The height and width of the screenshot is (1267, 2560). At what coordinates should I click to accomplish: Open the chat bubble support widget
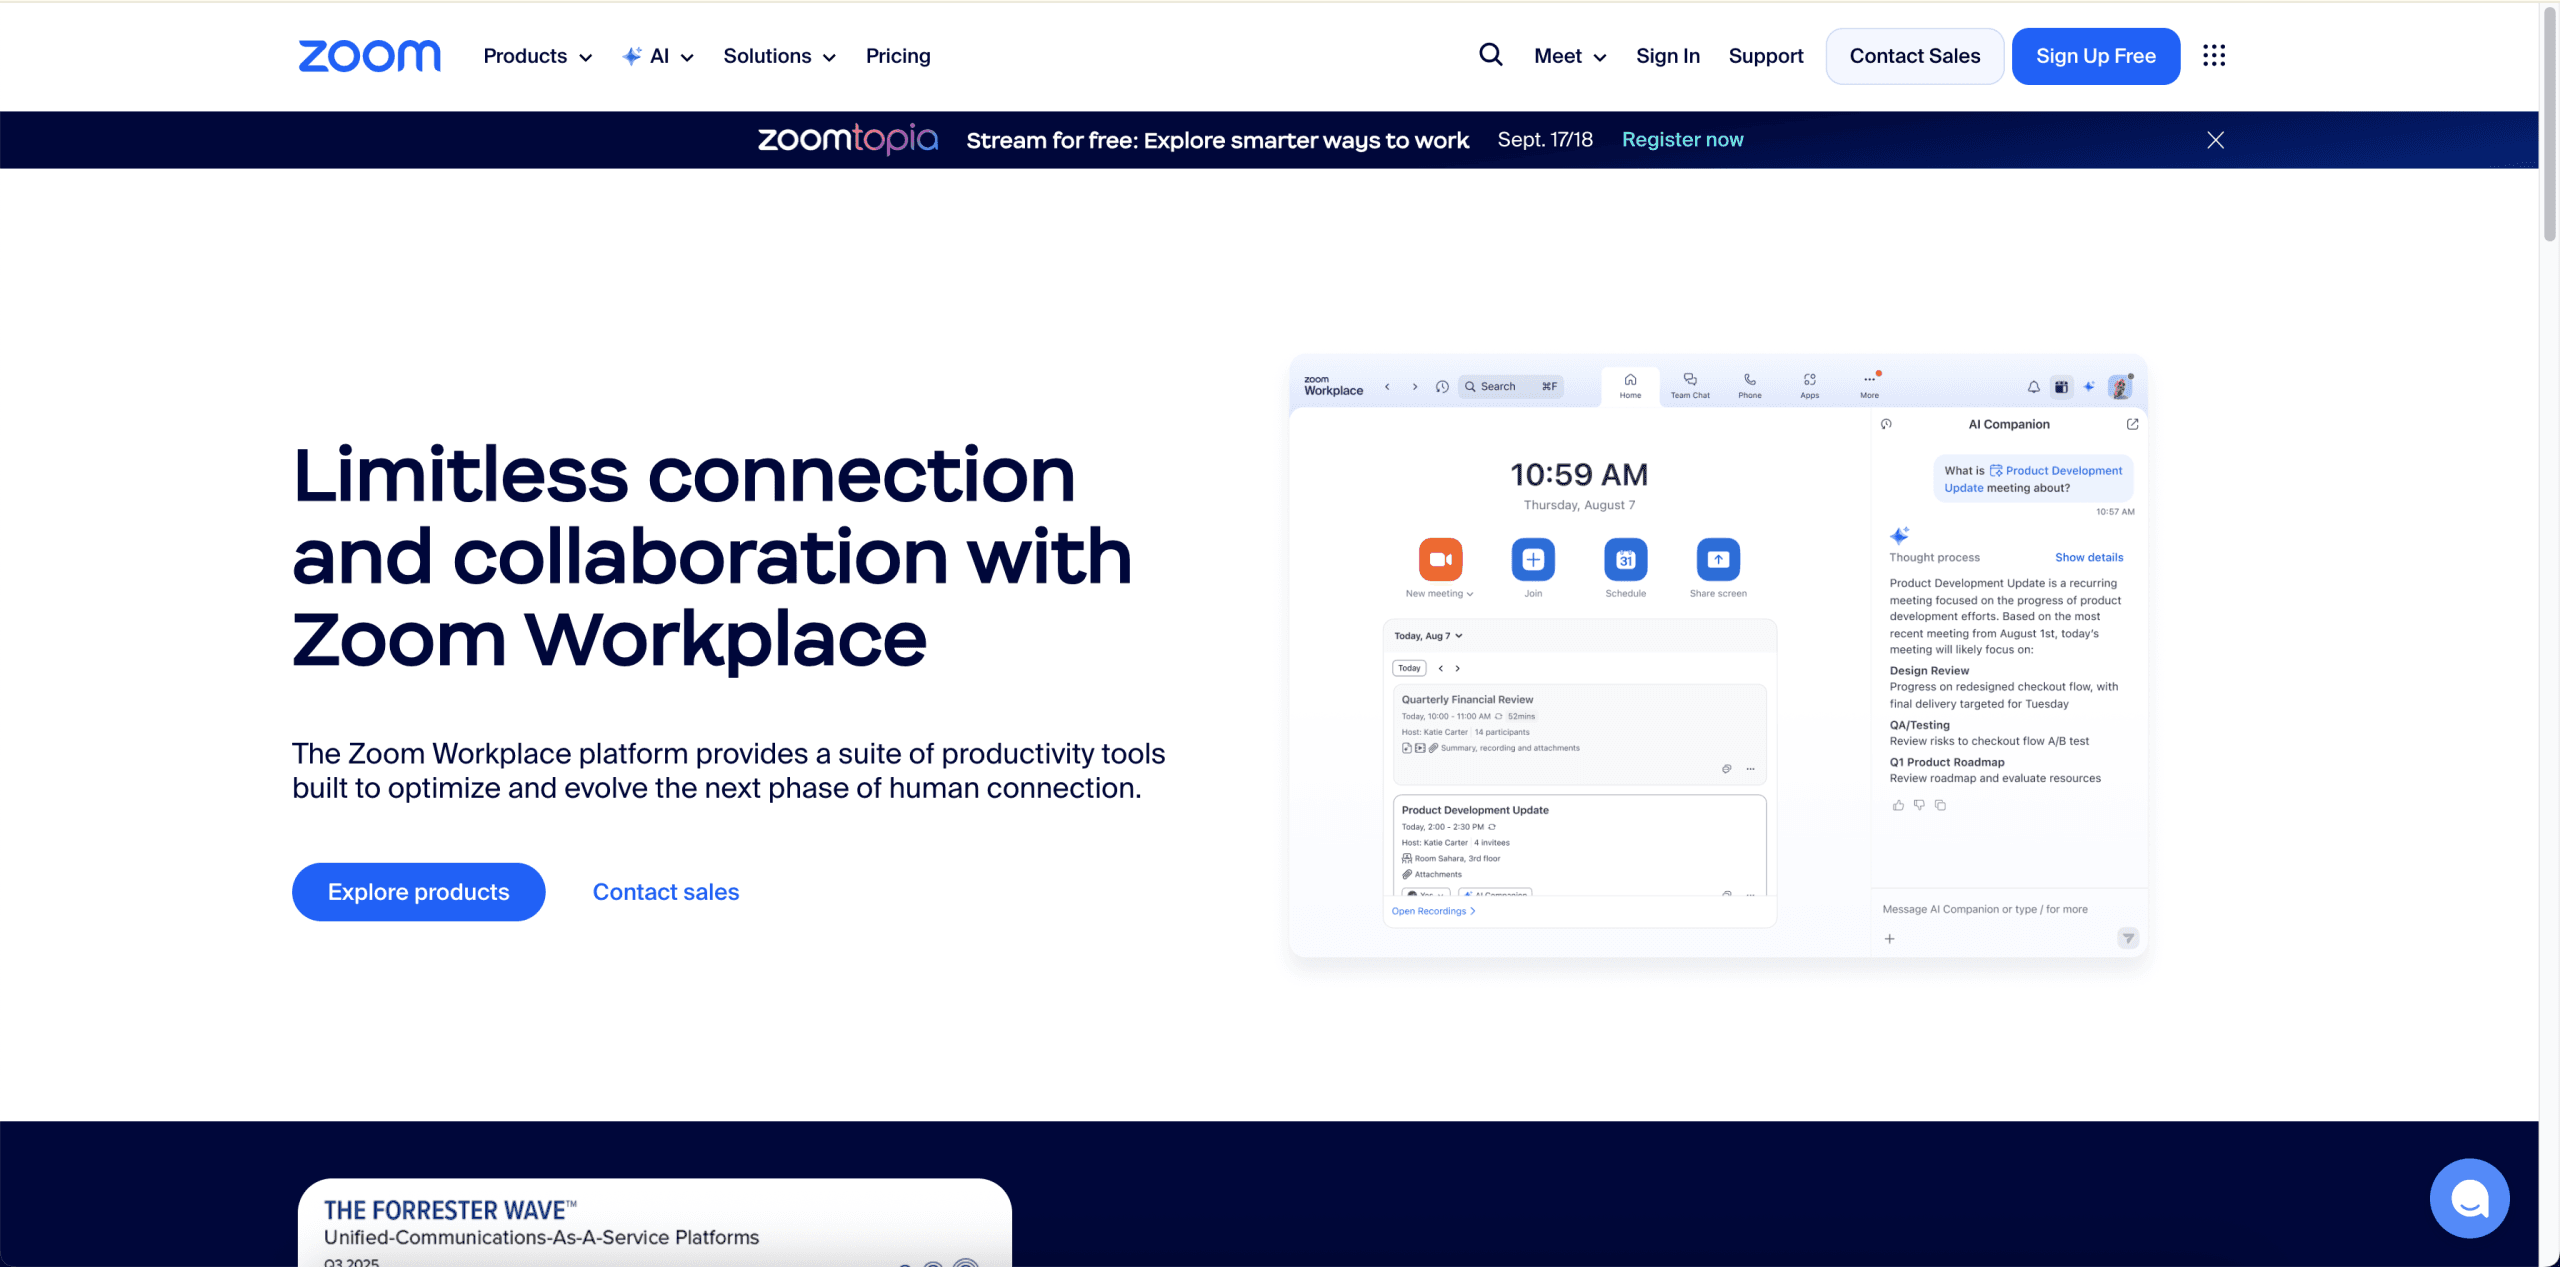(x=2469, y=1198)
